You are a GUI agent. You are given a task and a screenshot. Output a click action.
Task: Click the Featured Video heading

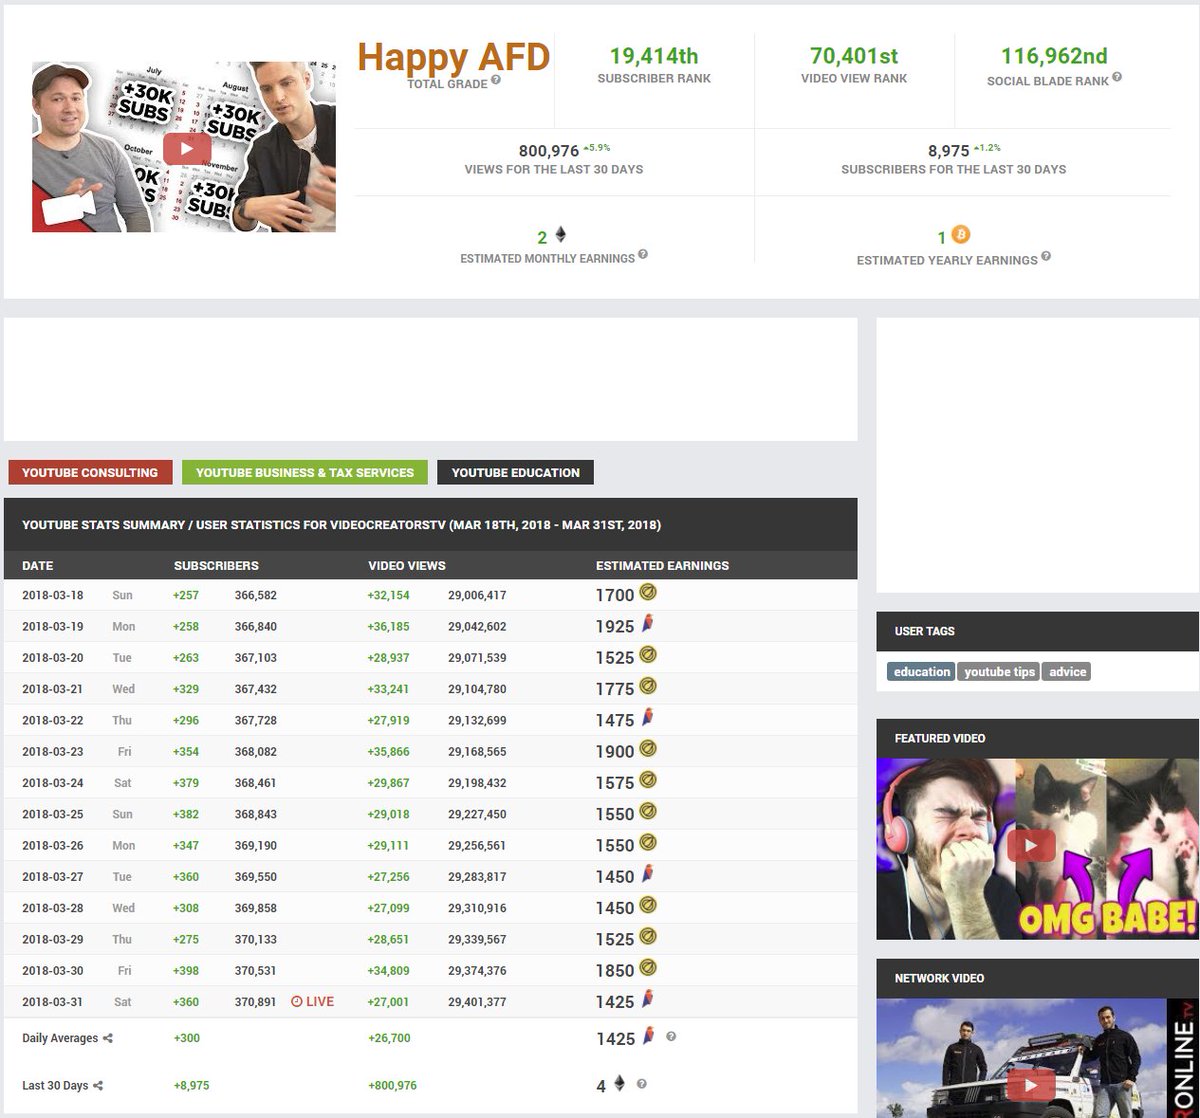pyautogui.click(x=940, y=738)
